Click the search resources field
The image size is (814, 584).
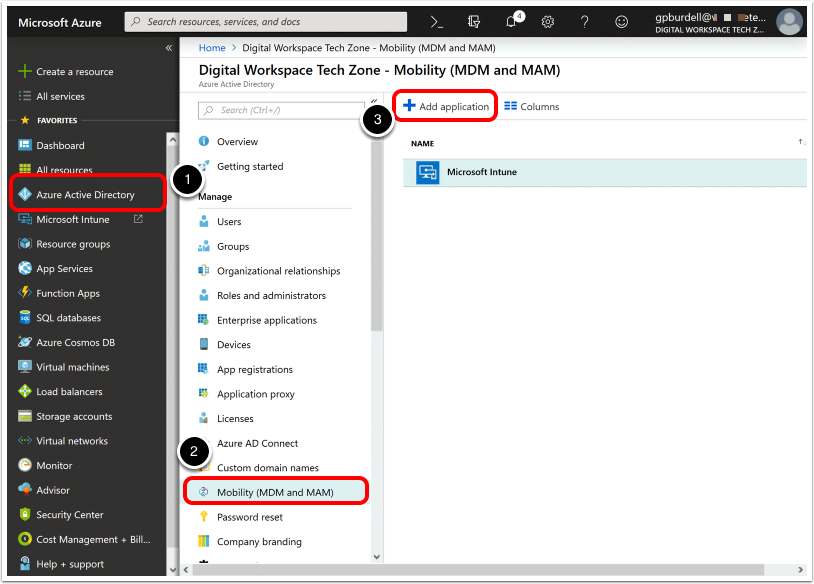point(266,22)
